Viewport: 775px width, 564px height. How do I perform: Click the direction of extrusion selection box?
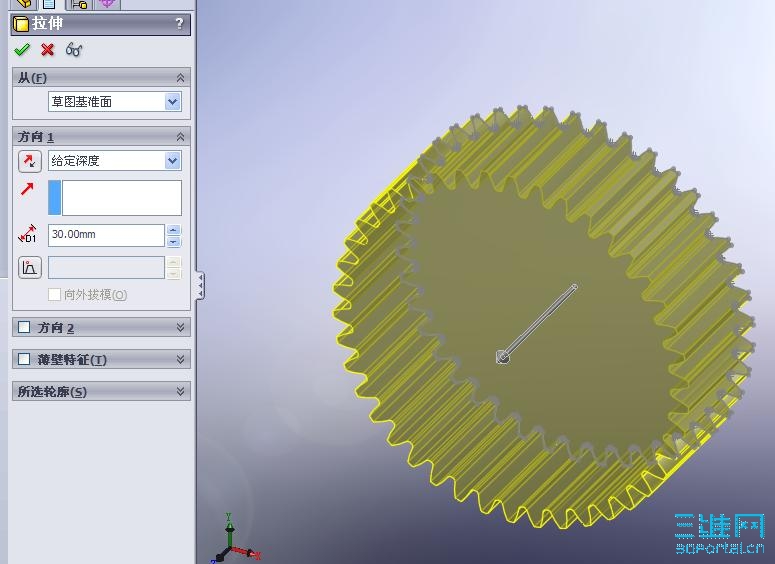(115, 198)
